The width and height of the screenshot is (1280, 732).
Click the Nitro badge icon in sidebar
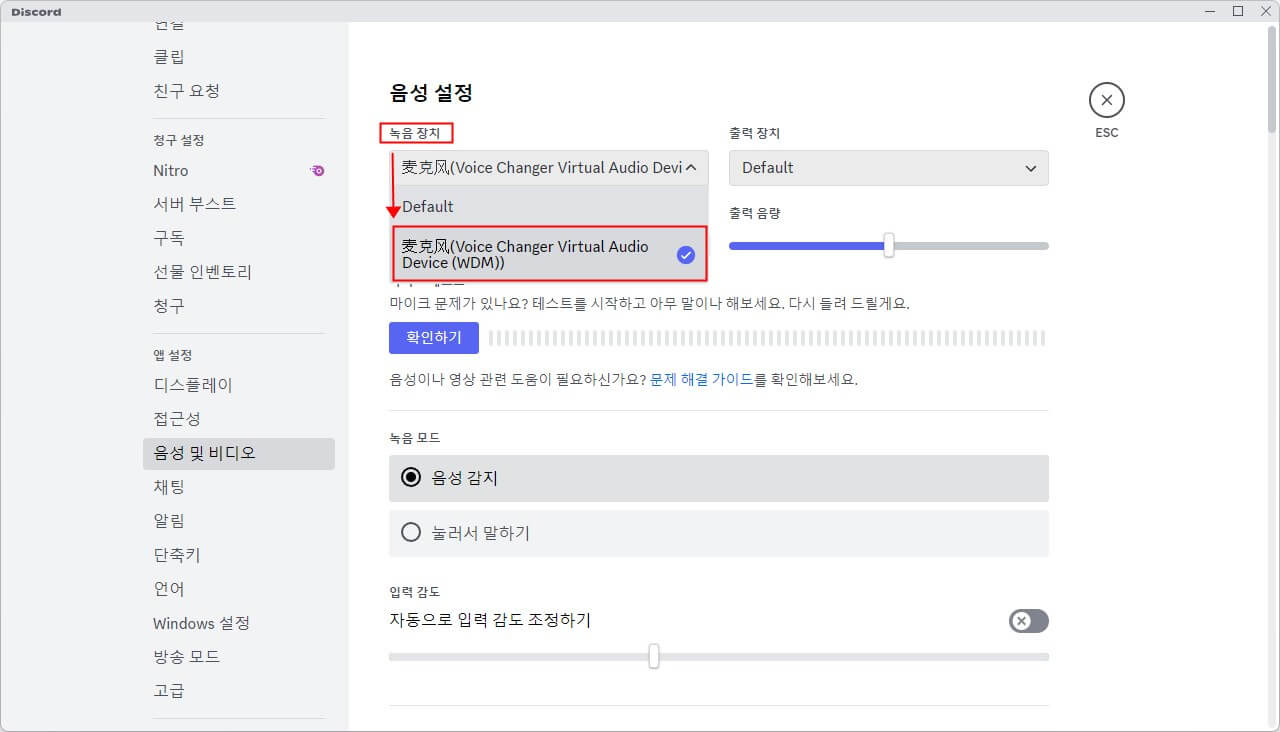(x=317, y=171)
